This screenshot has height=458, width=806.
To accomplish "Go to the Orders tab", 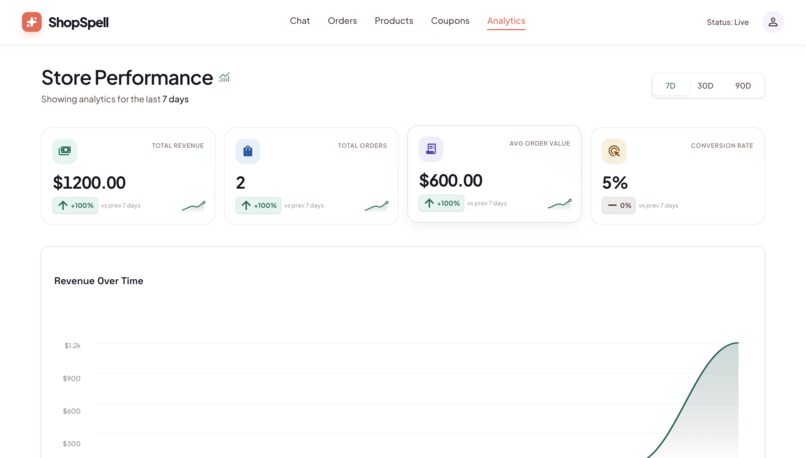I will point(342,21).
